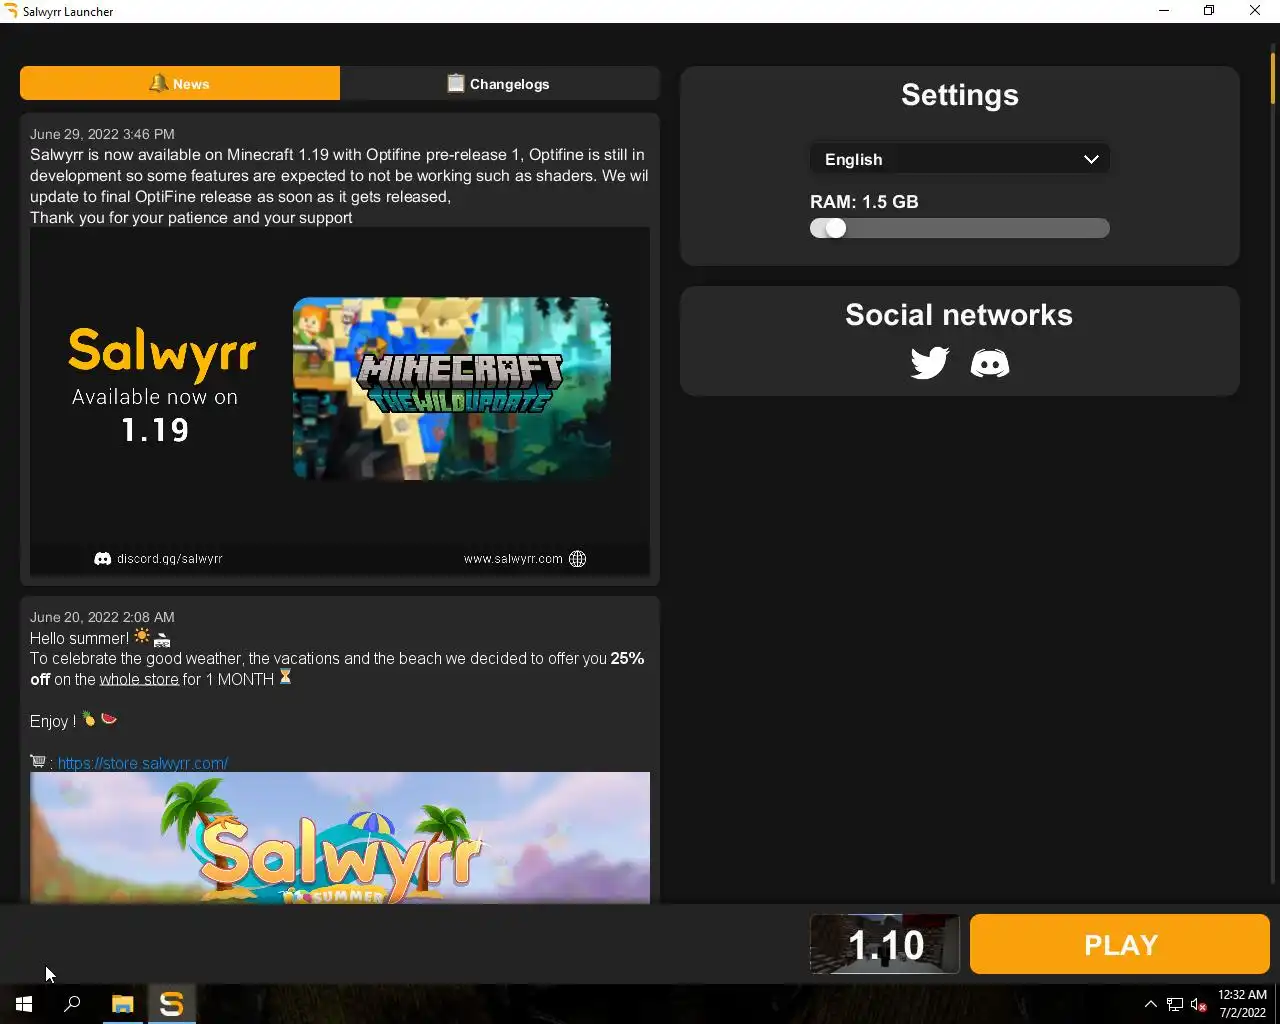Close the Salwyrr Launcher window
This screenshot has width=1280, height=1024.
tap(1255, 11)
